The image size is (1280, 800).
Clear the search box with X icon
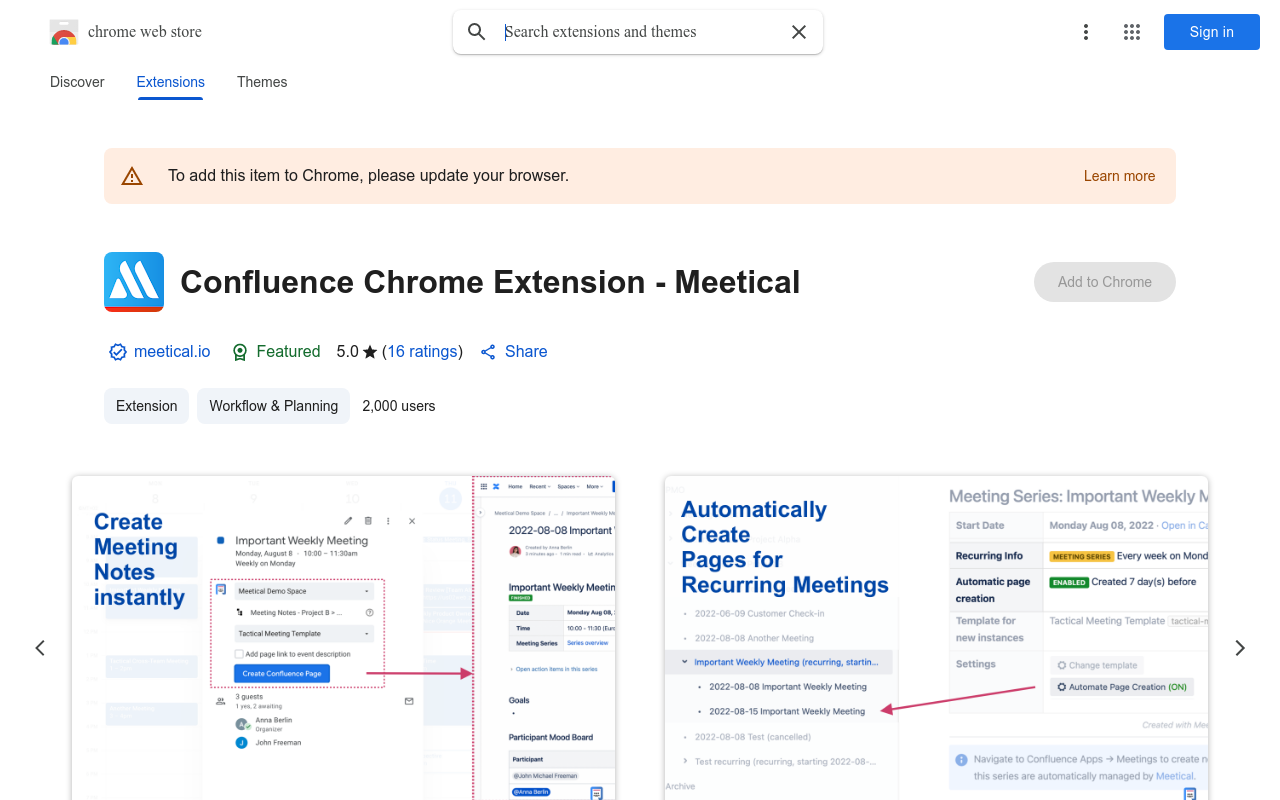pyautogui.click(x=799, y=32)
